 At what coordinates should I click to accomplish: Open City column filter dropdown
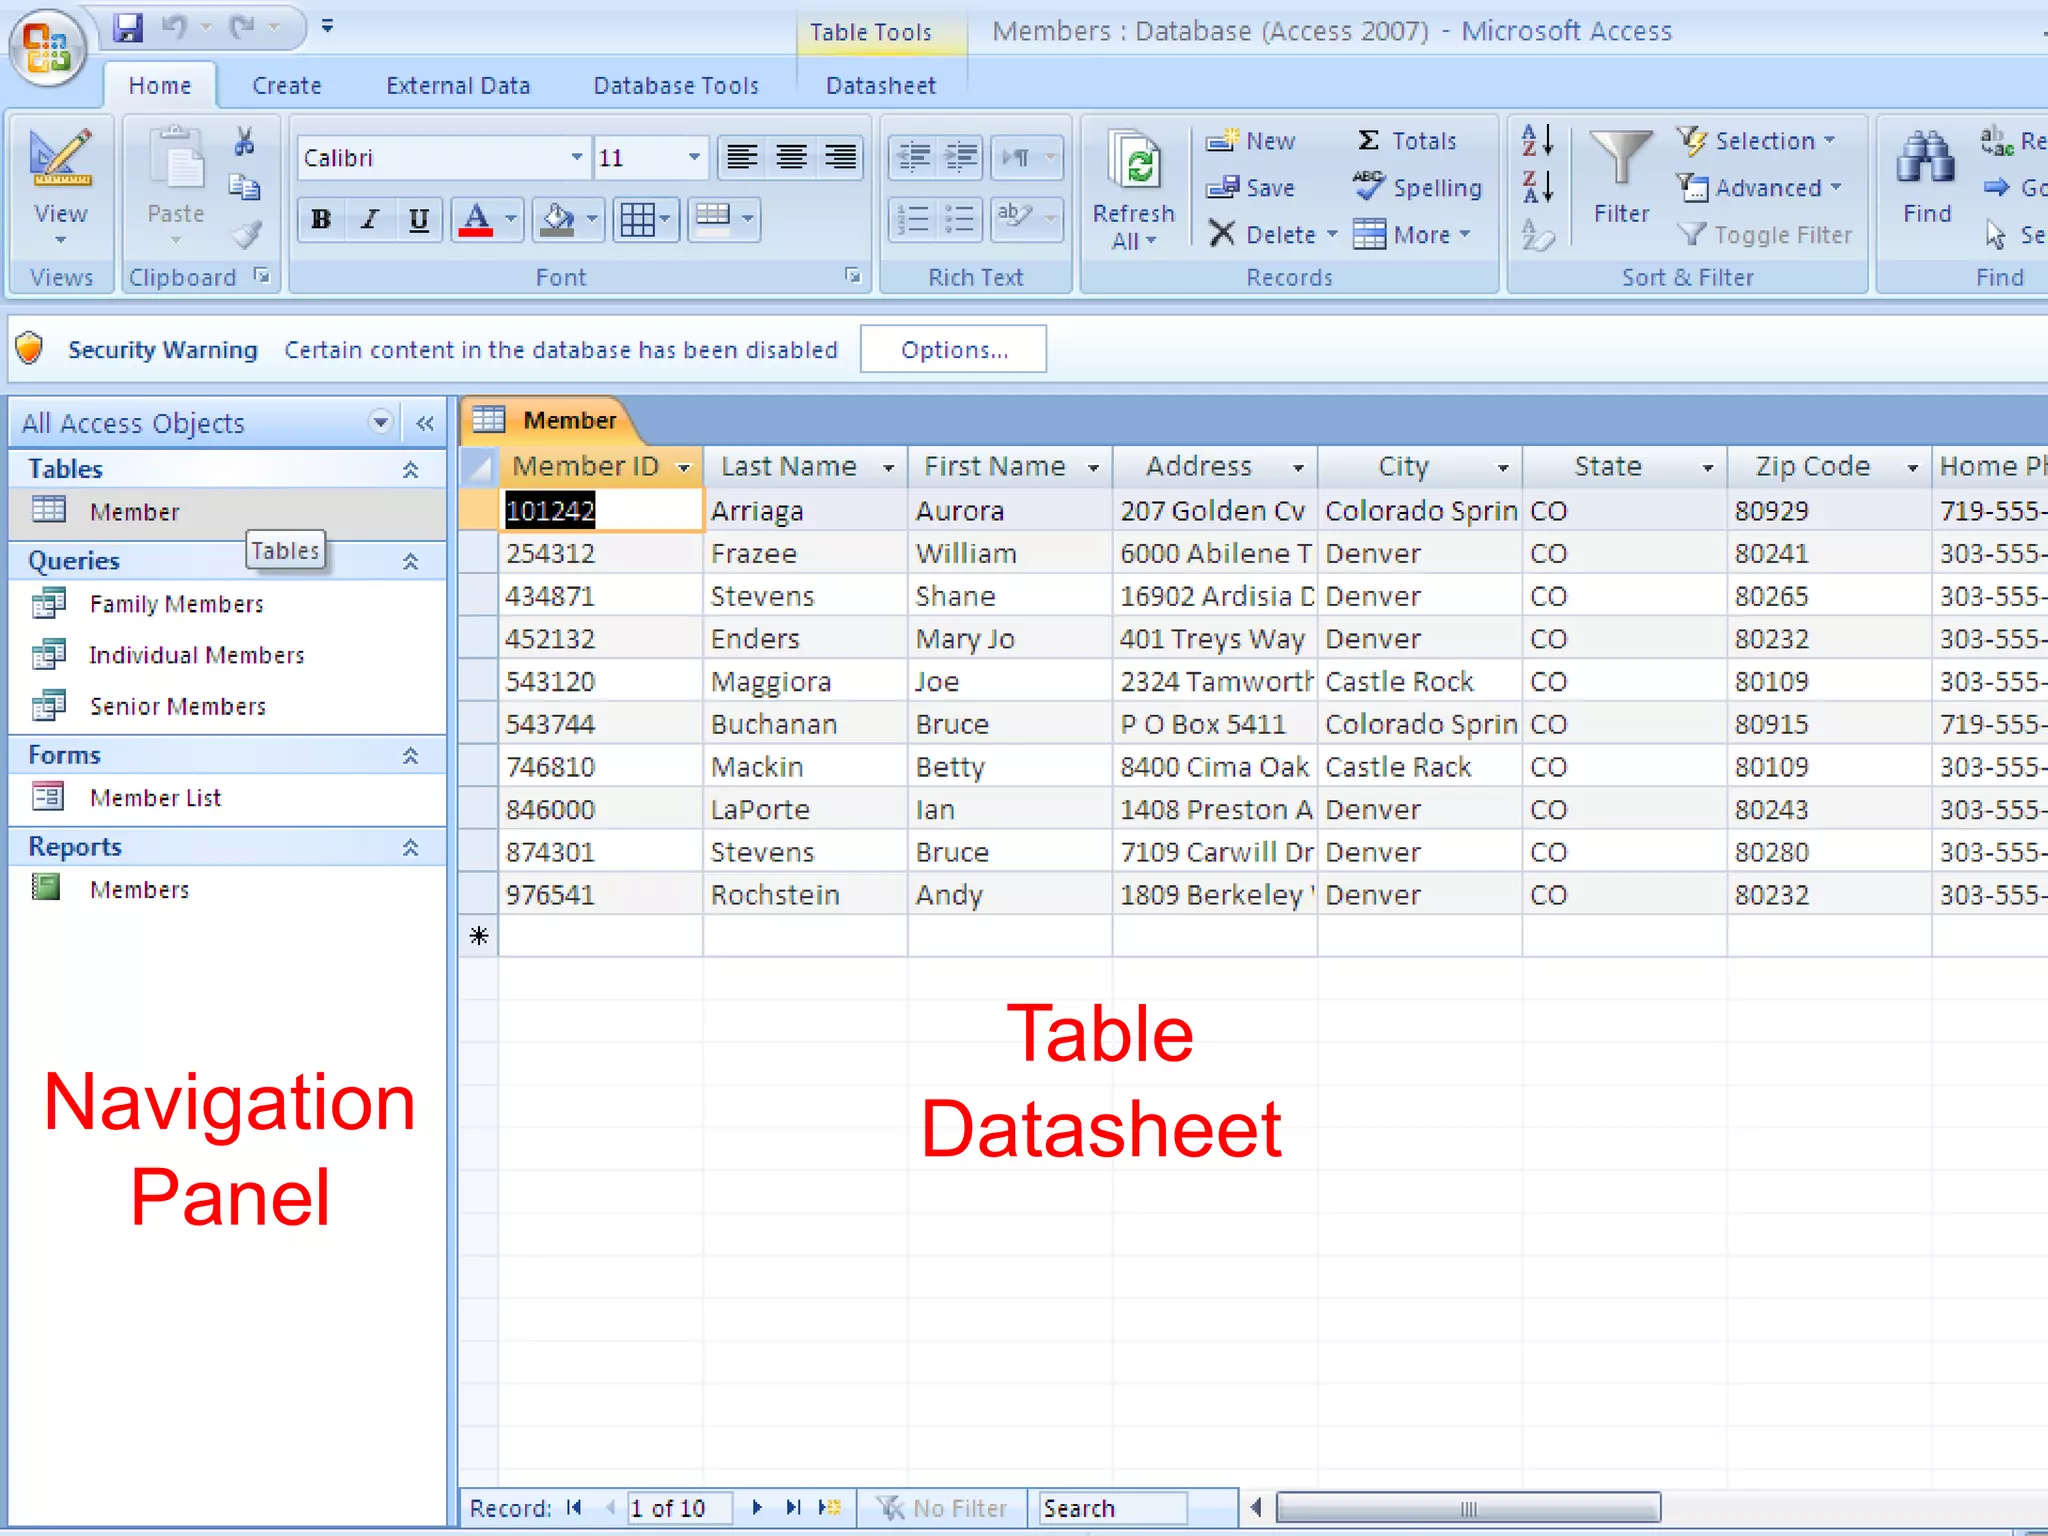1503,467
